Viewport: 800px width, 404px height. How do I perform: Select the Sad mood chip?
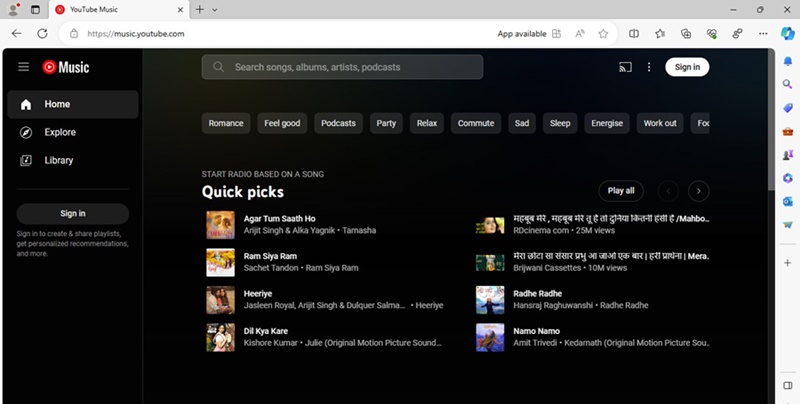[x=522, y=123]
